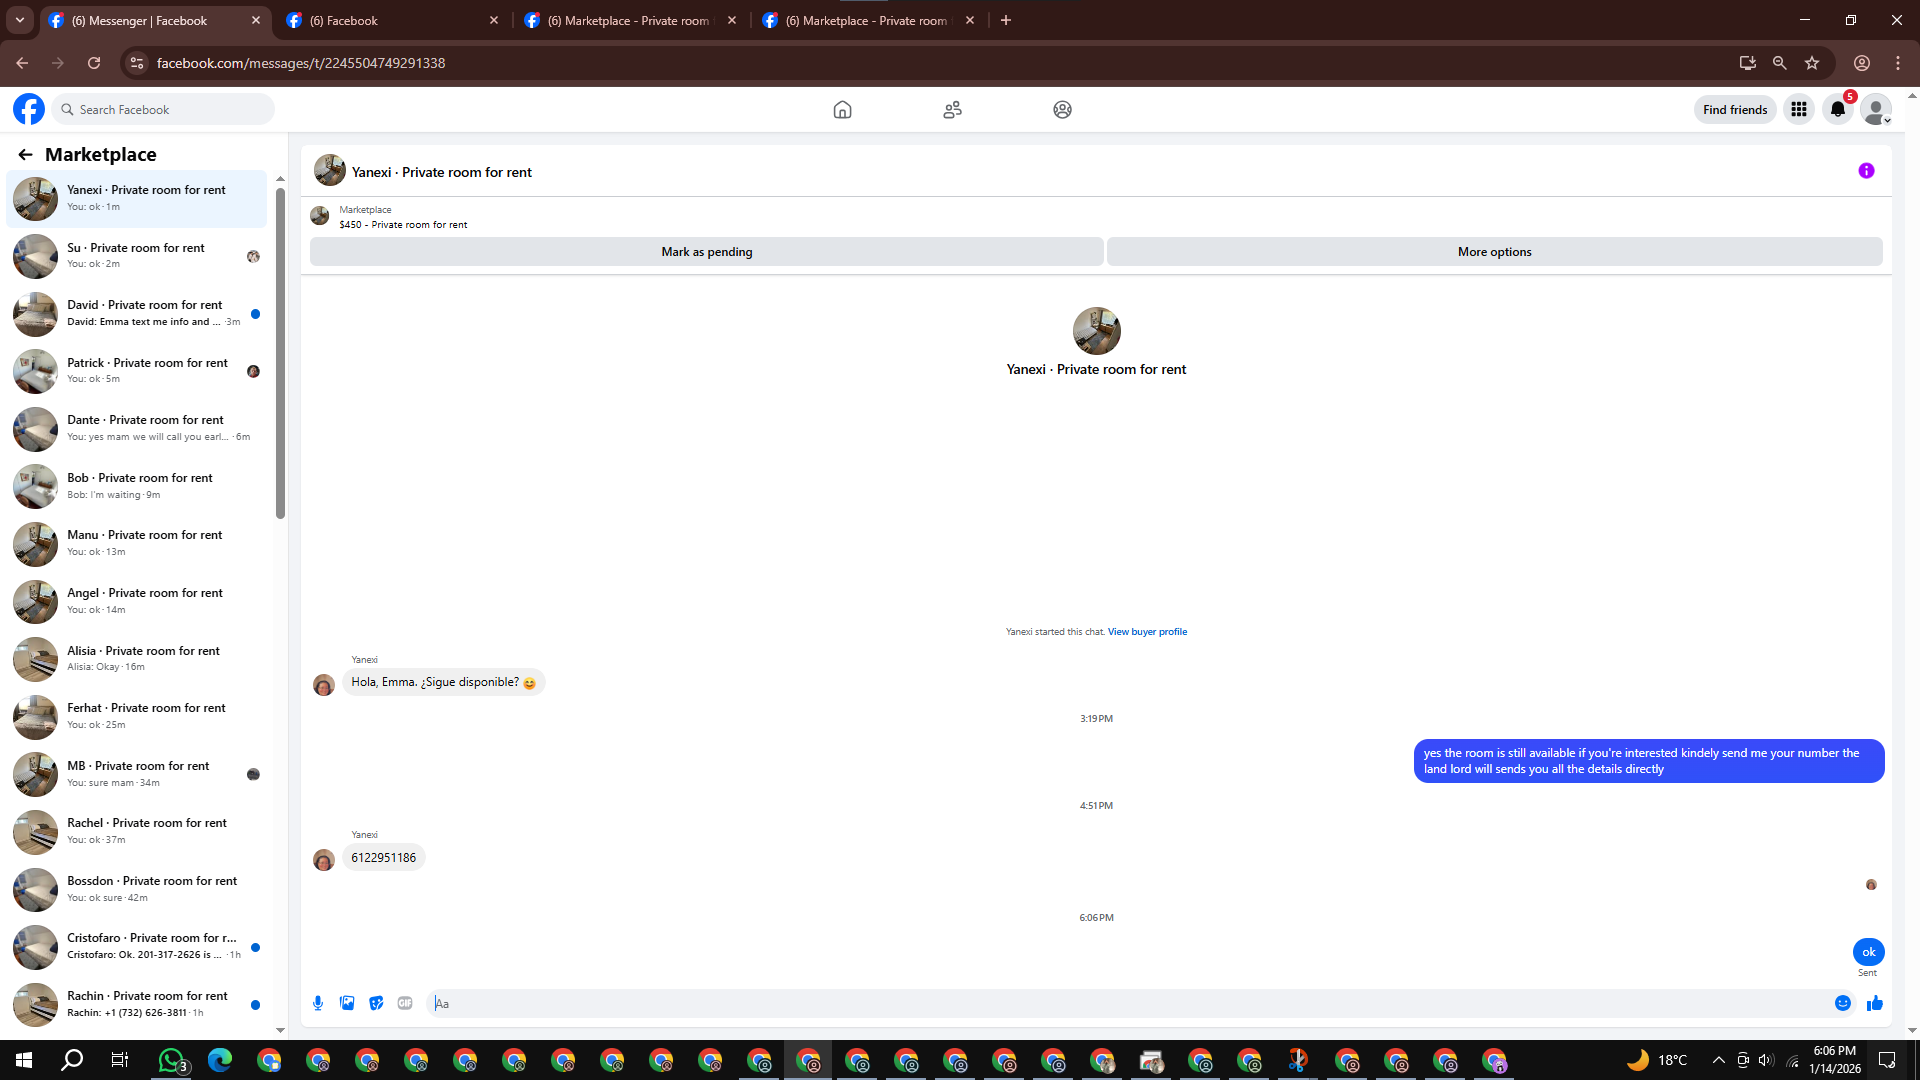Click More options button
The height and width of the screenshot is (1080, 1920).
point(1494,252)
